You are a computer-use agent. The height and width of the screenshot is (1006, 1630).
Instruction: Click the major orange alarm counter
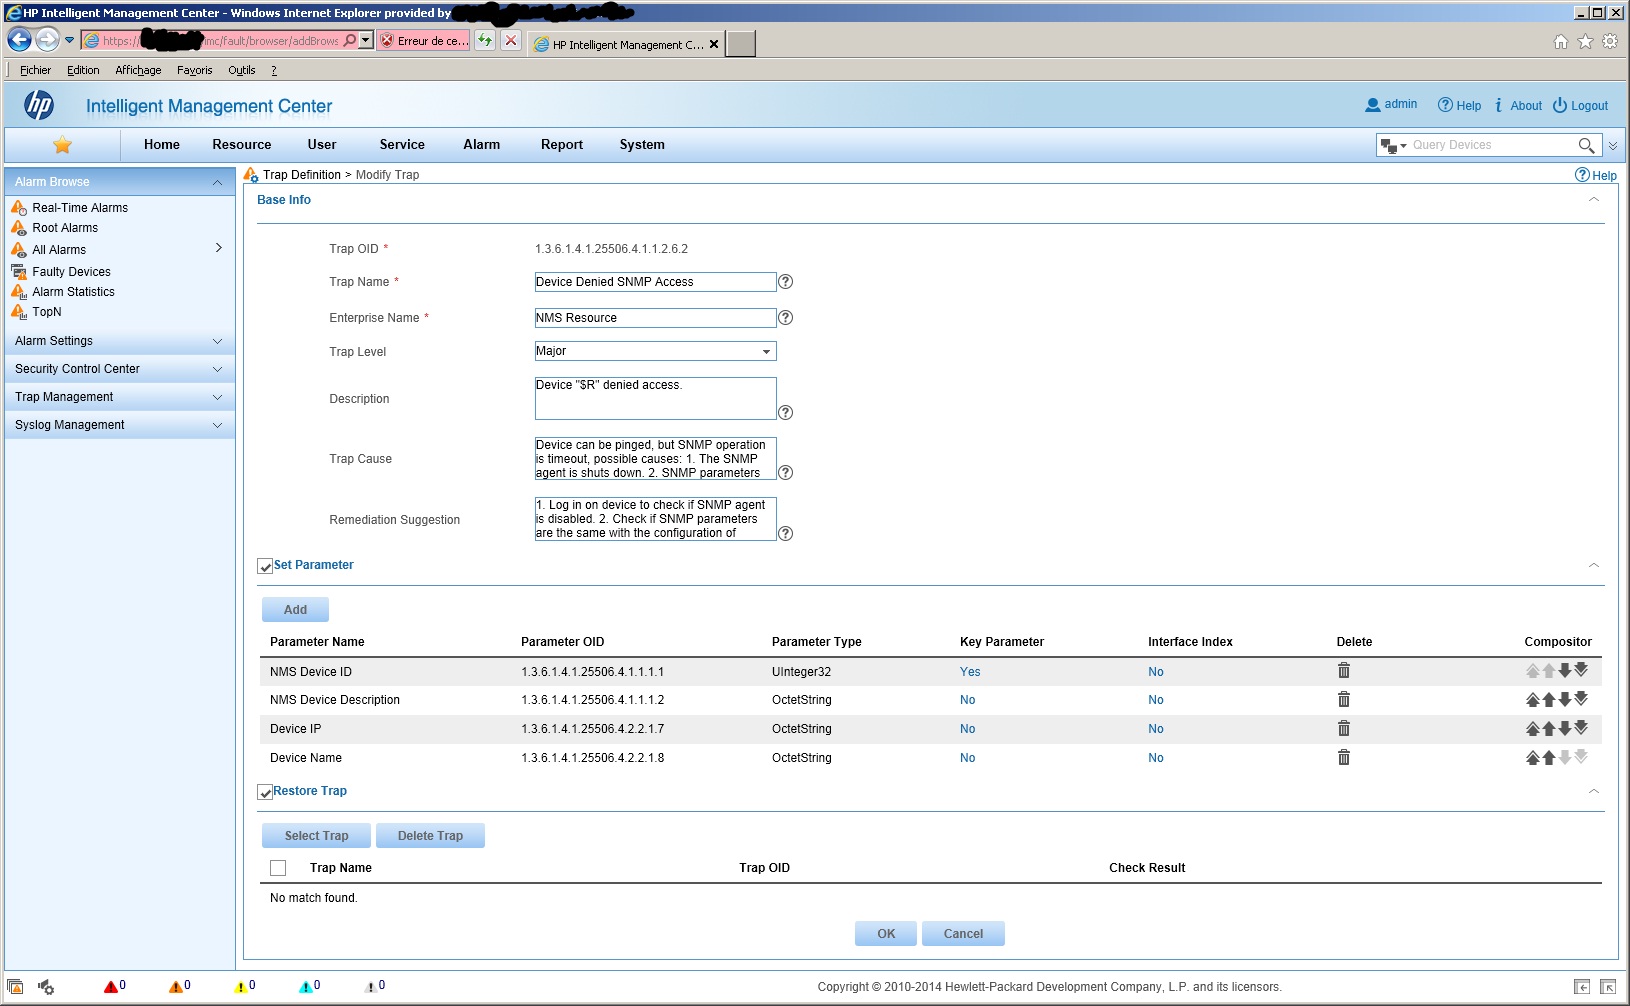[180, 986]
